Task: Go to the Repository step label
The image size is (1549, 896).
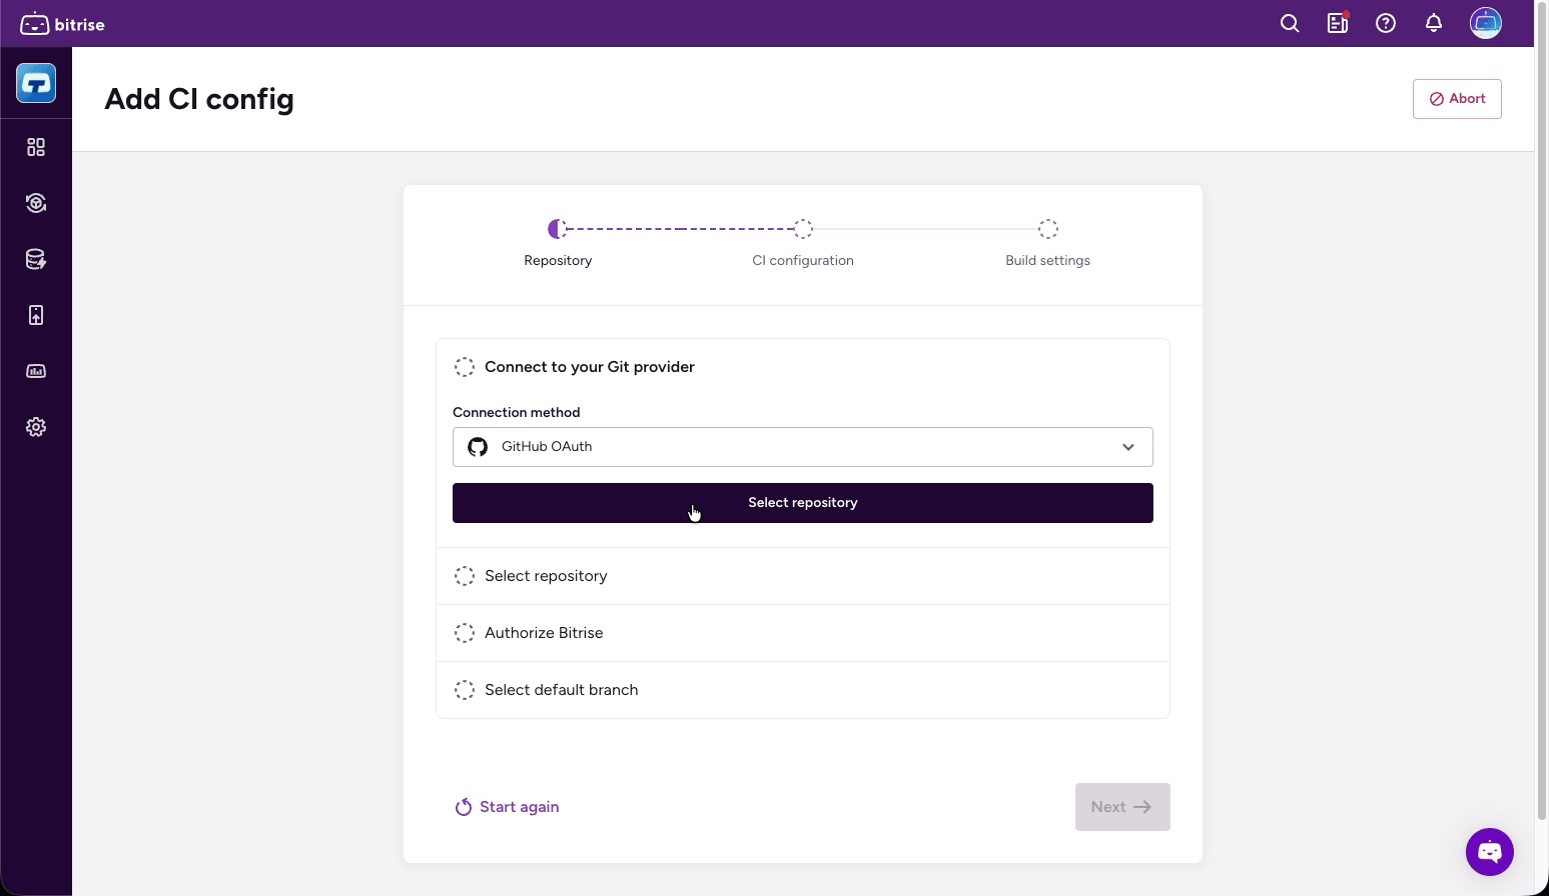Action: (x=558, y=260)
